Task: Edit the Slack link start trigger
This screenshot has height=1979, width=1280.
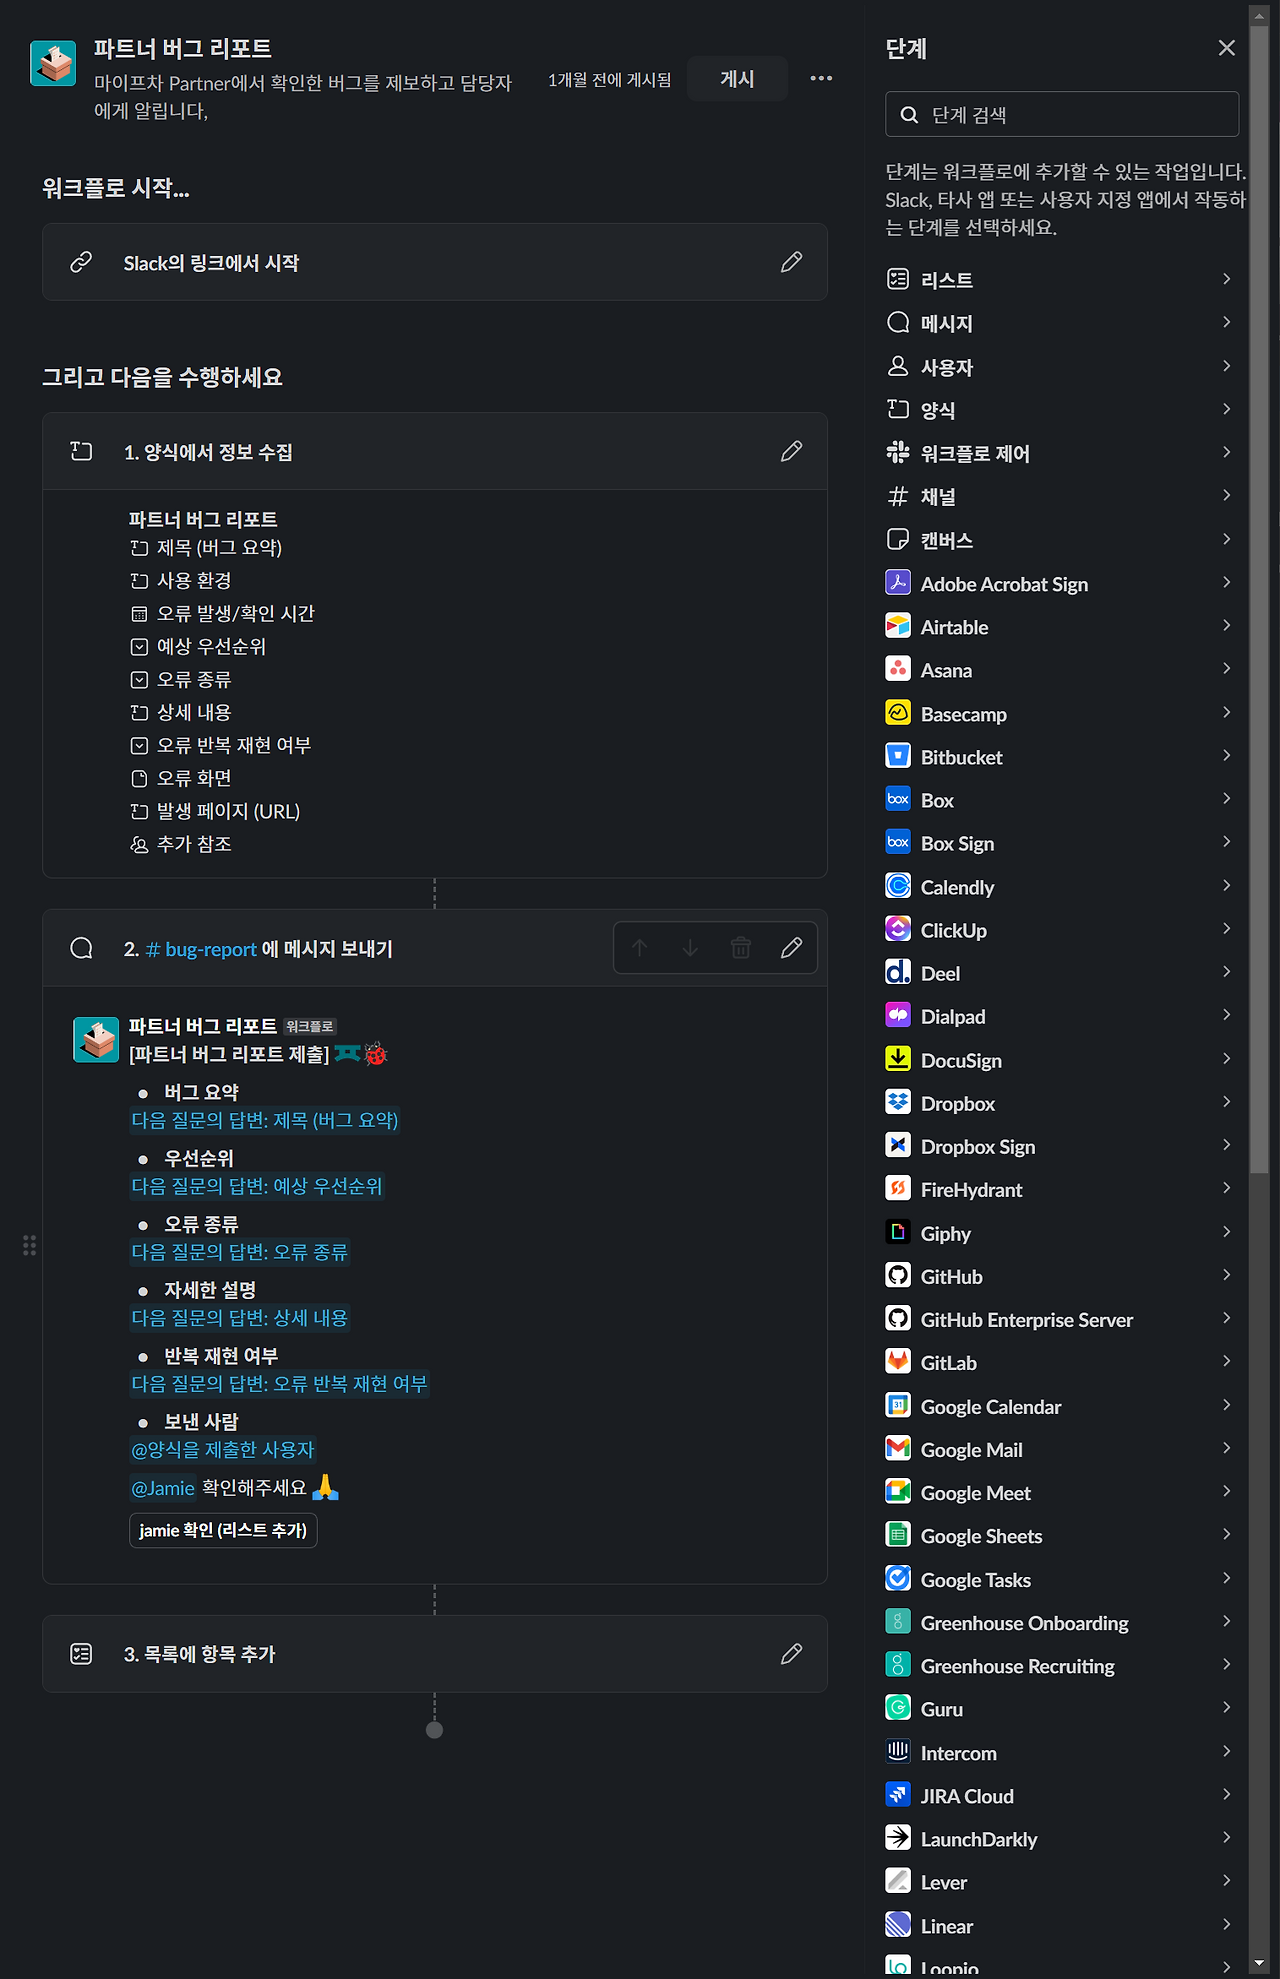Action: coord(791,262)
